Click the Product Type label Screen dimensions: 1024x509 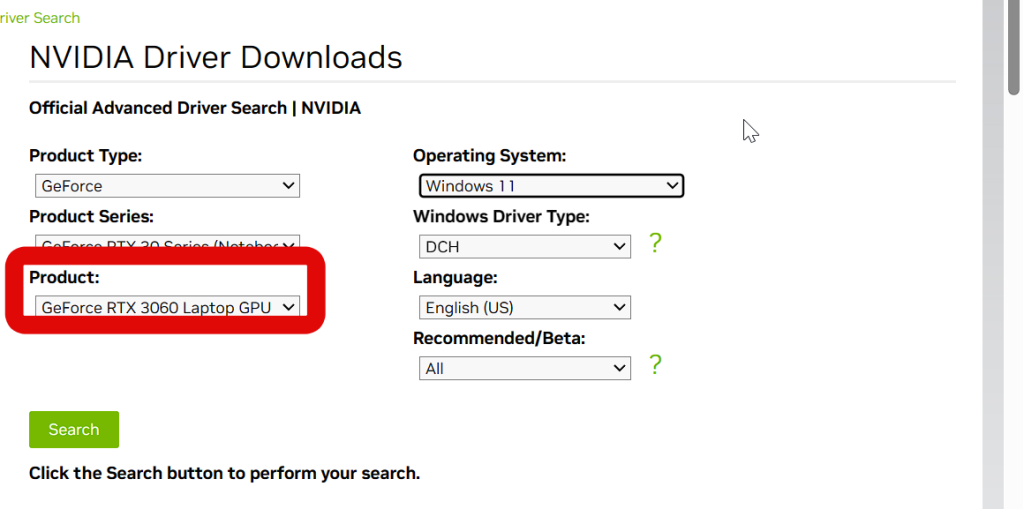[x=86, y=156]
